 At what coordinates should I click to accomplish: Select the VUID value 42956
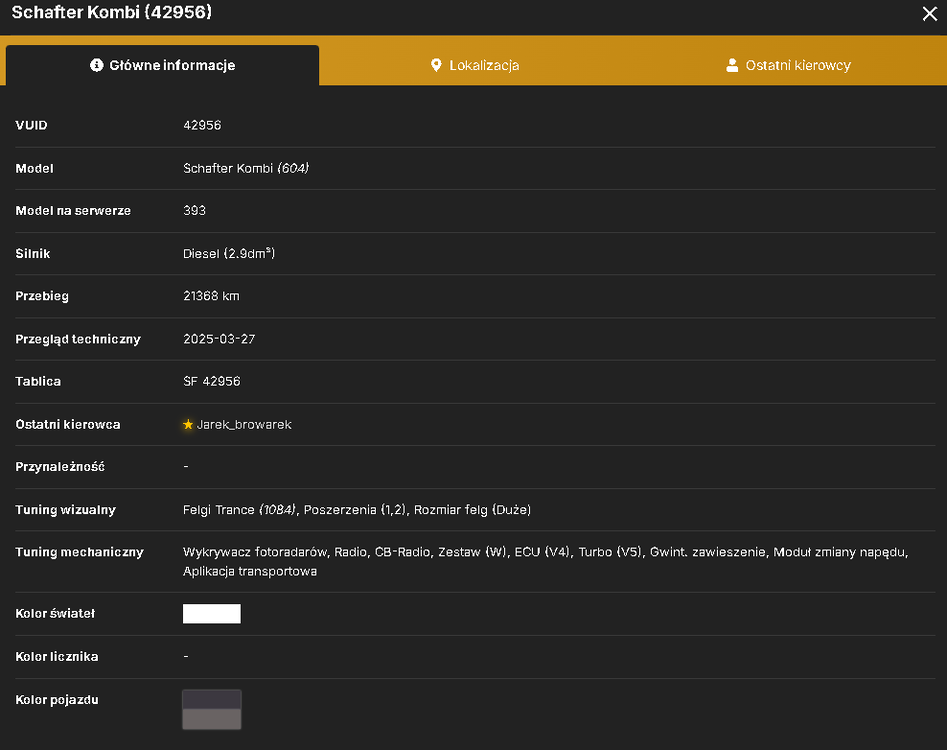coord(202,125)
